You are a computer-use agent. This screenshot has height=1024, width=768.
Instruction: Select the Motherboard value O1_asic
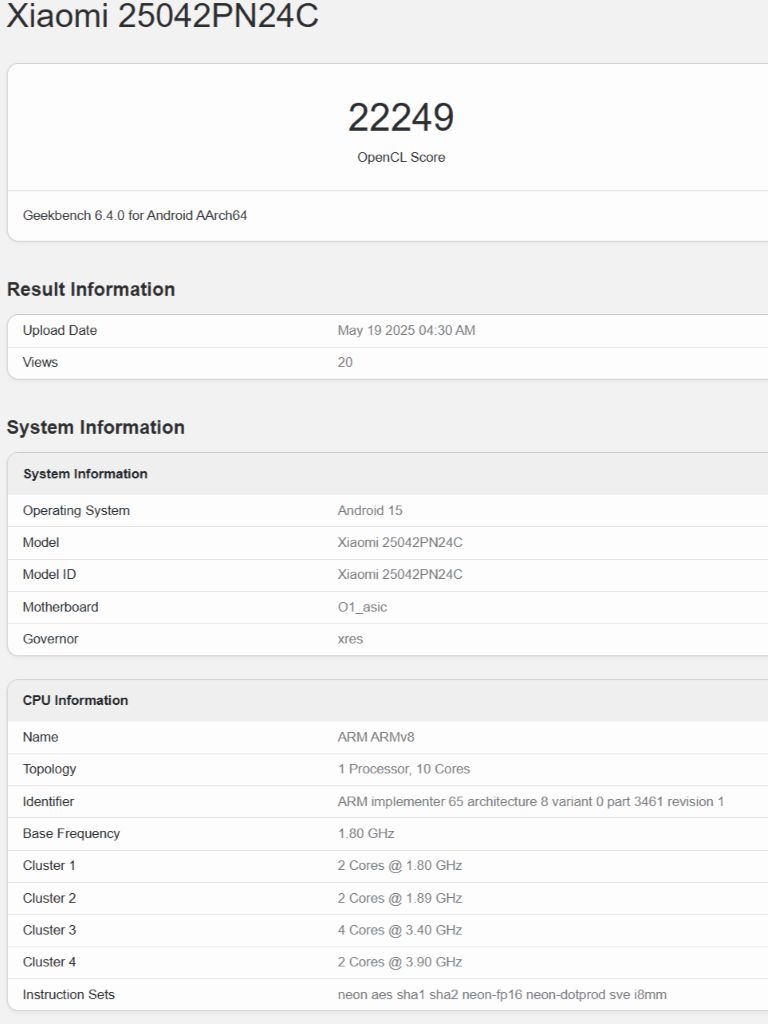click(x=362, y=607)
